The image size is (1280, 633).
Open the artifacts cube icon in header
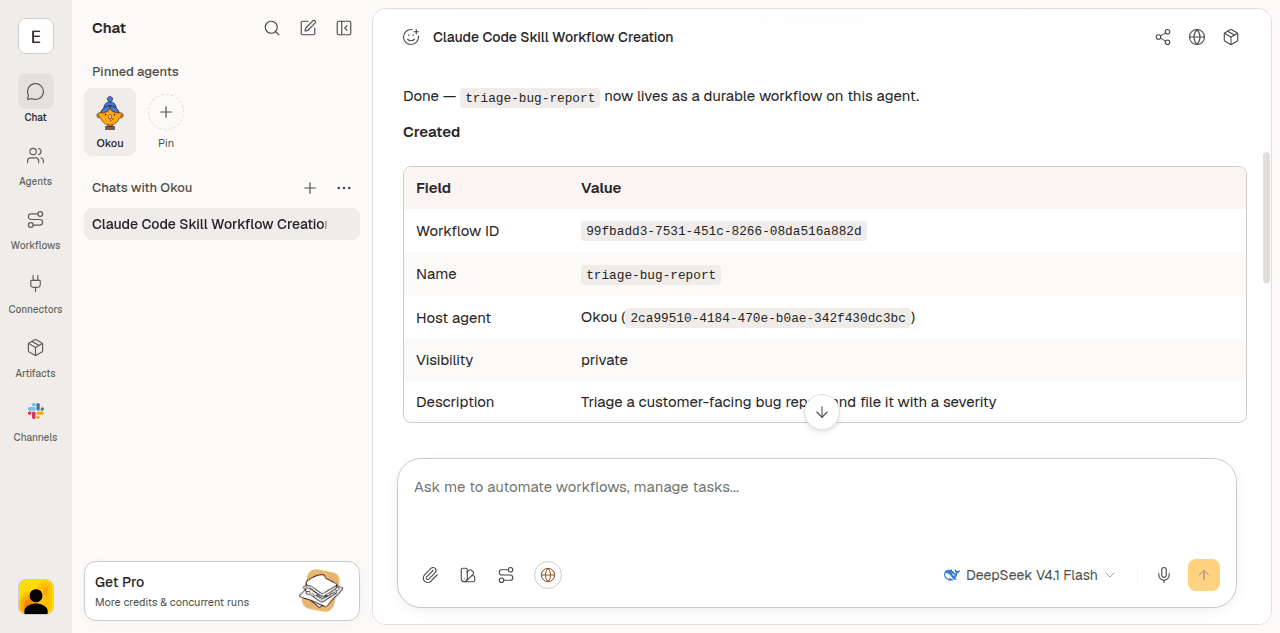1231,37
